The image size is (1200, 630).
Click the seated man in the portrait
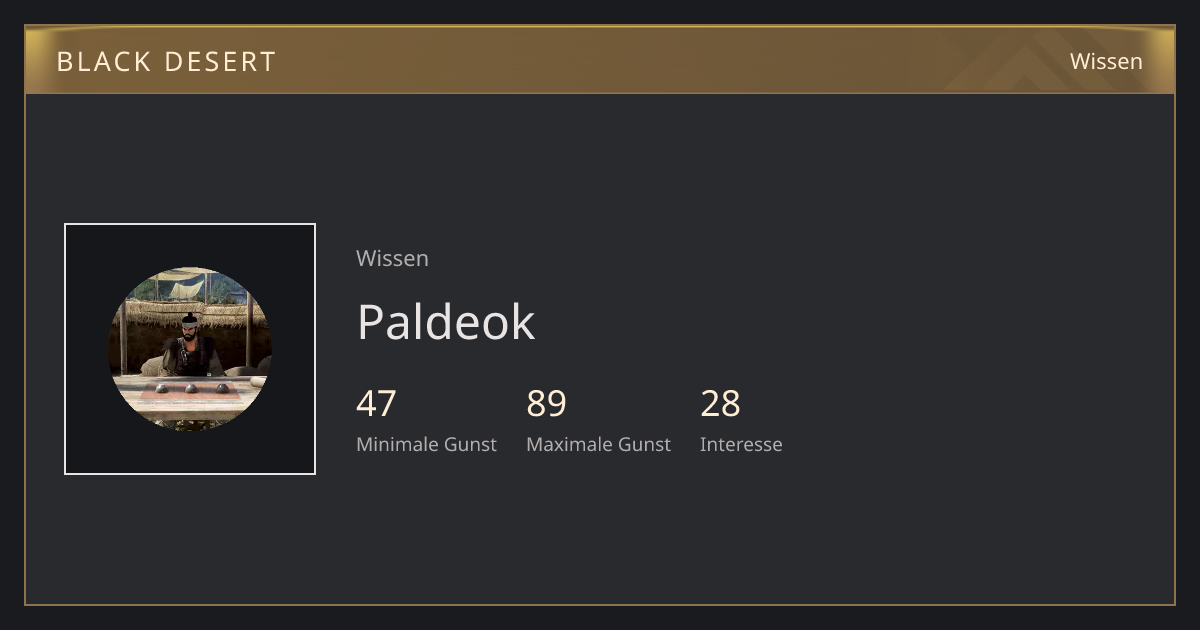tap(190, 345)
